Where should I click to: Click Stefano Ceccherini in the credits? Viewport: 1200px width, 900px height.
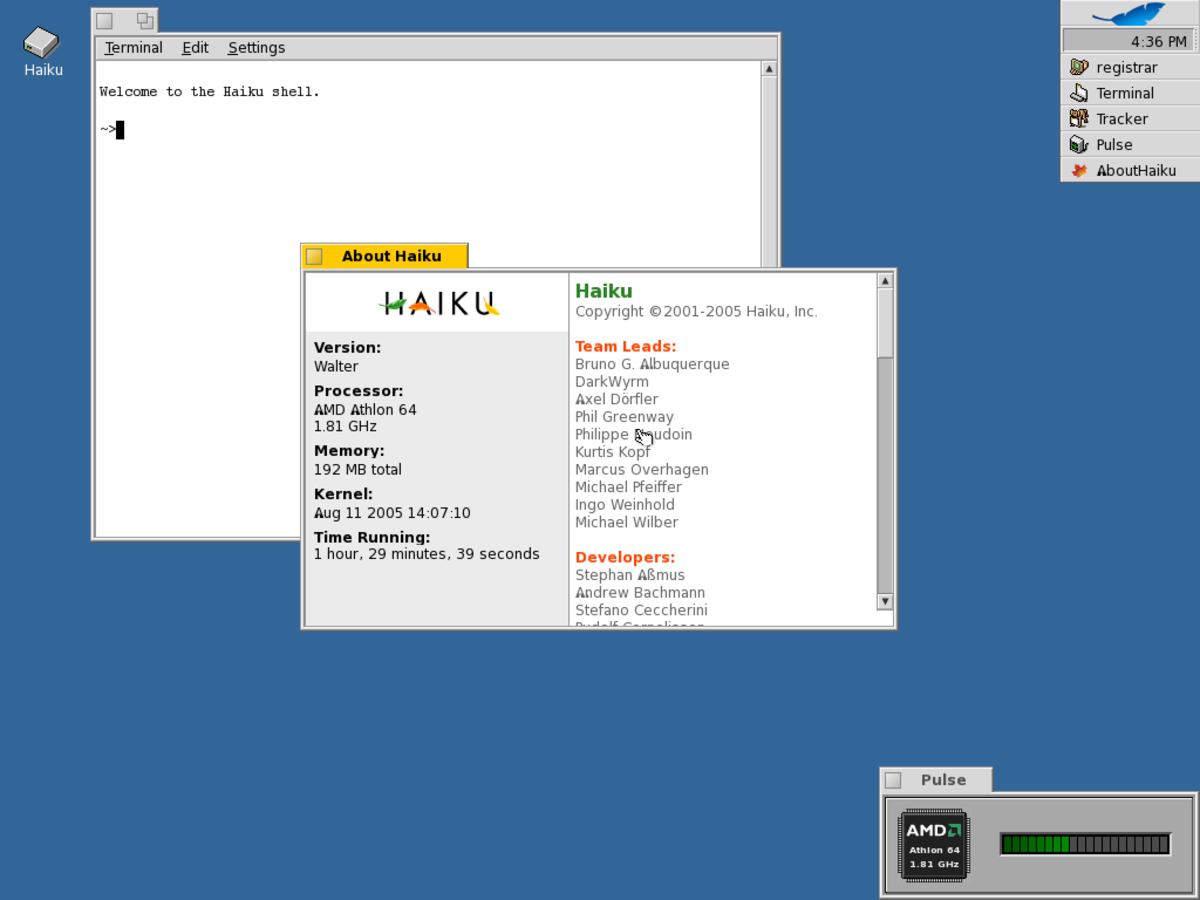[641, 610]
